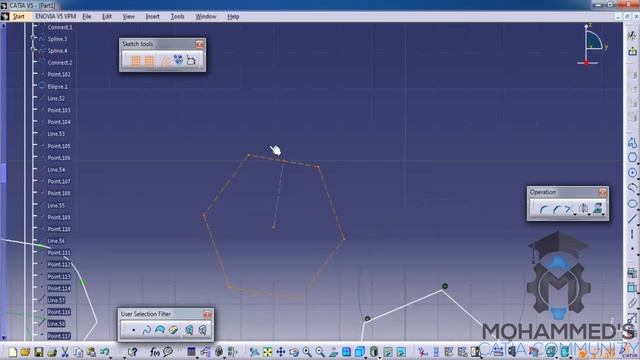The height and width of the screenshot is (360, 640).
Task: Click the Trim tool in Operation toolbar
Action: 568,209
